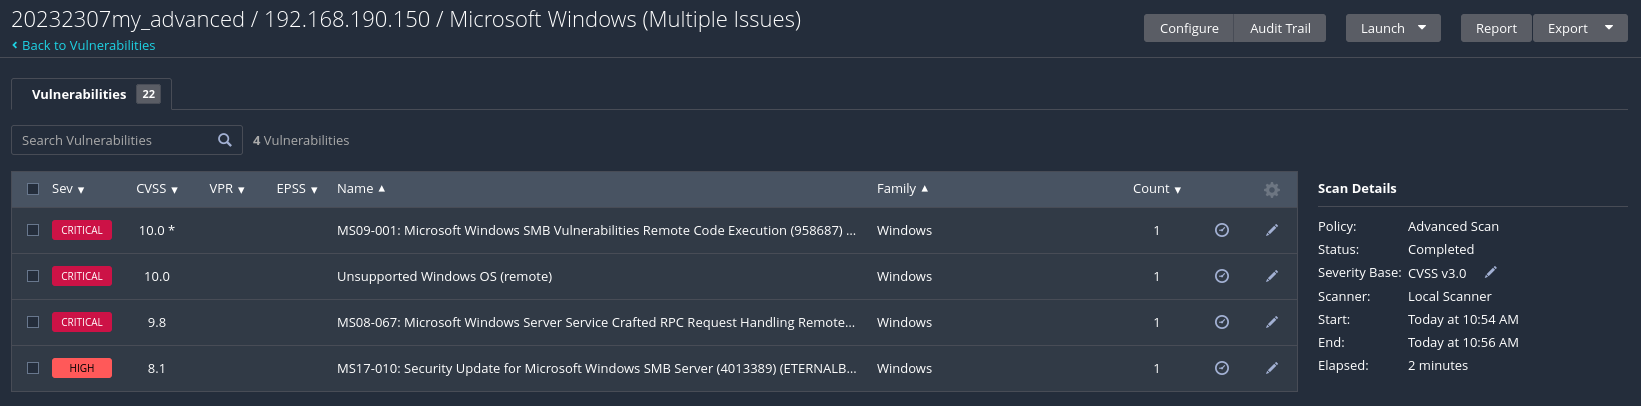Viewport: 1641px width, 406px height.
Task: Select checkbox for MS17-010 row
Action: (33, 368)
